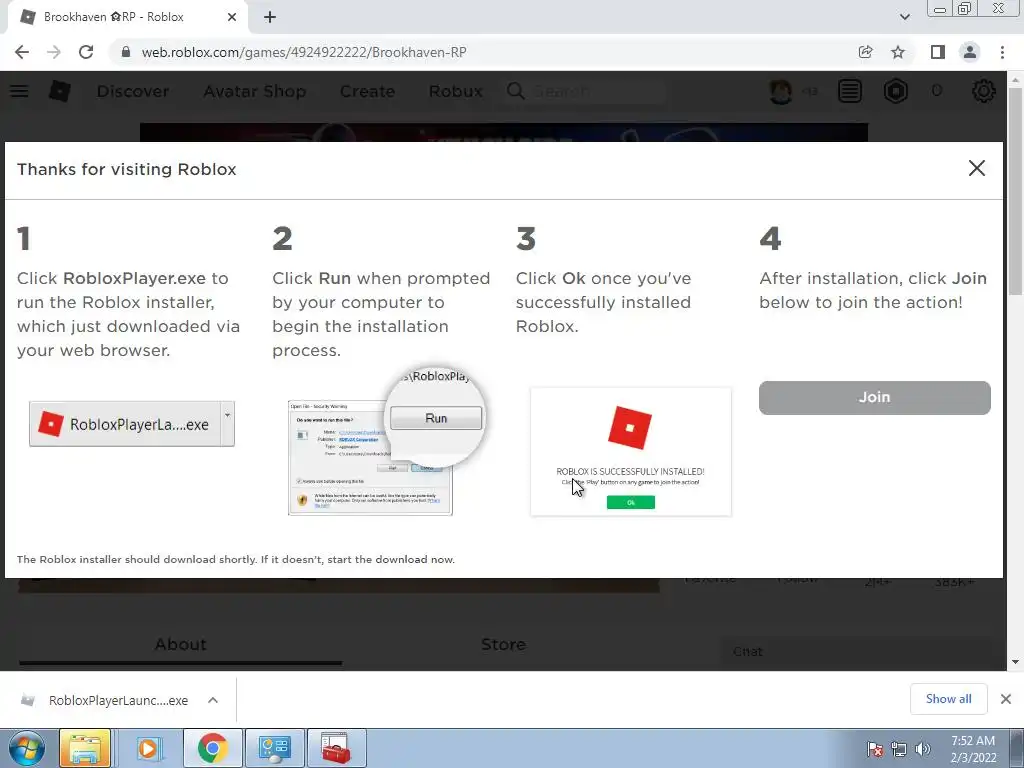Click the browser forward arrow
This screenshot has width=1024, height=768.
54,52
